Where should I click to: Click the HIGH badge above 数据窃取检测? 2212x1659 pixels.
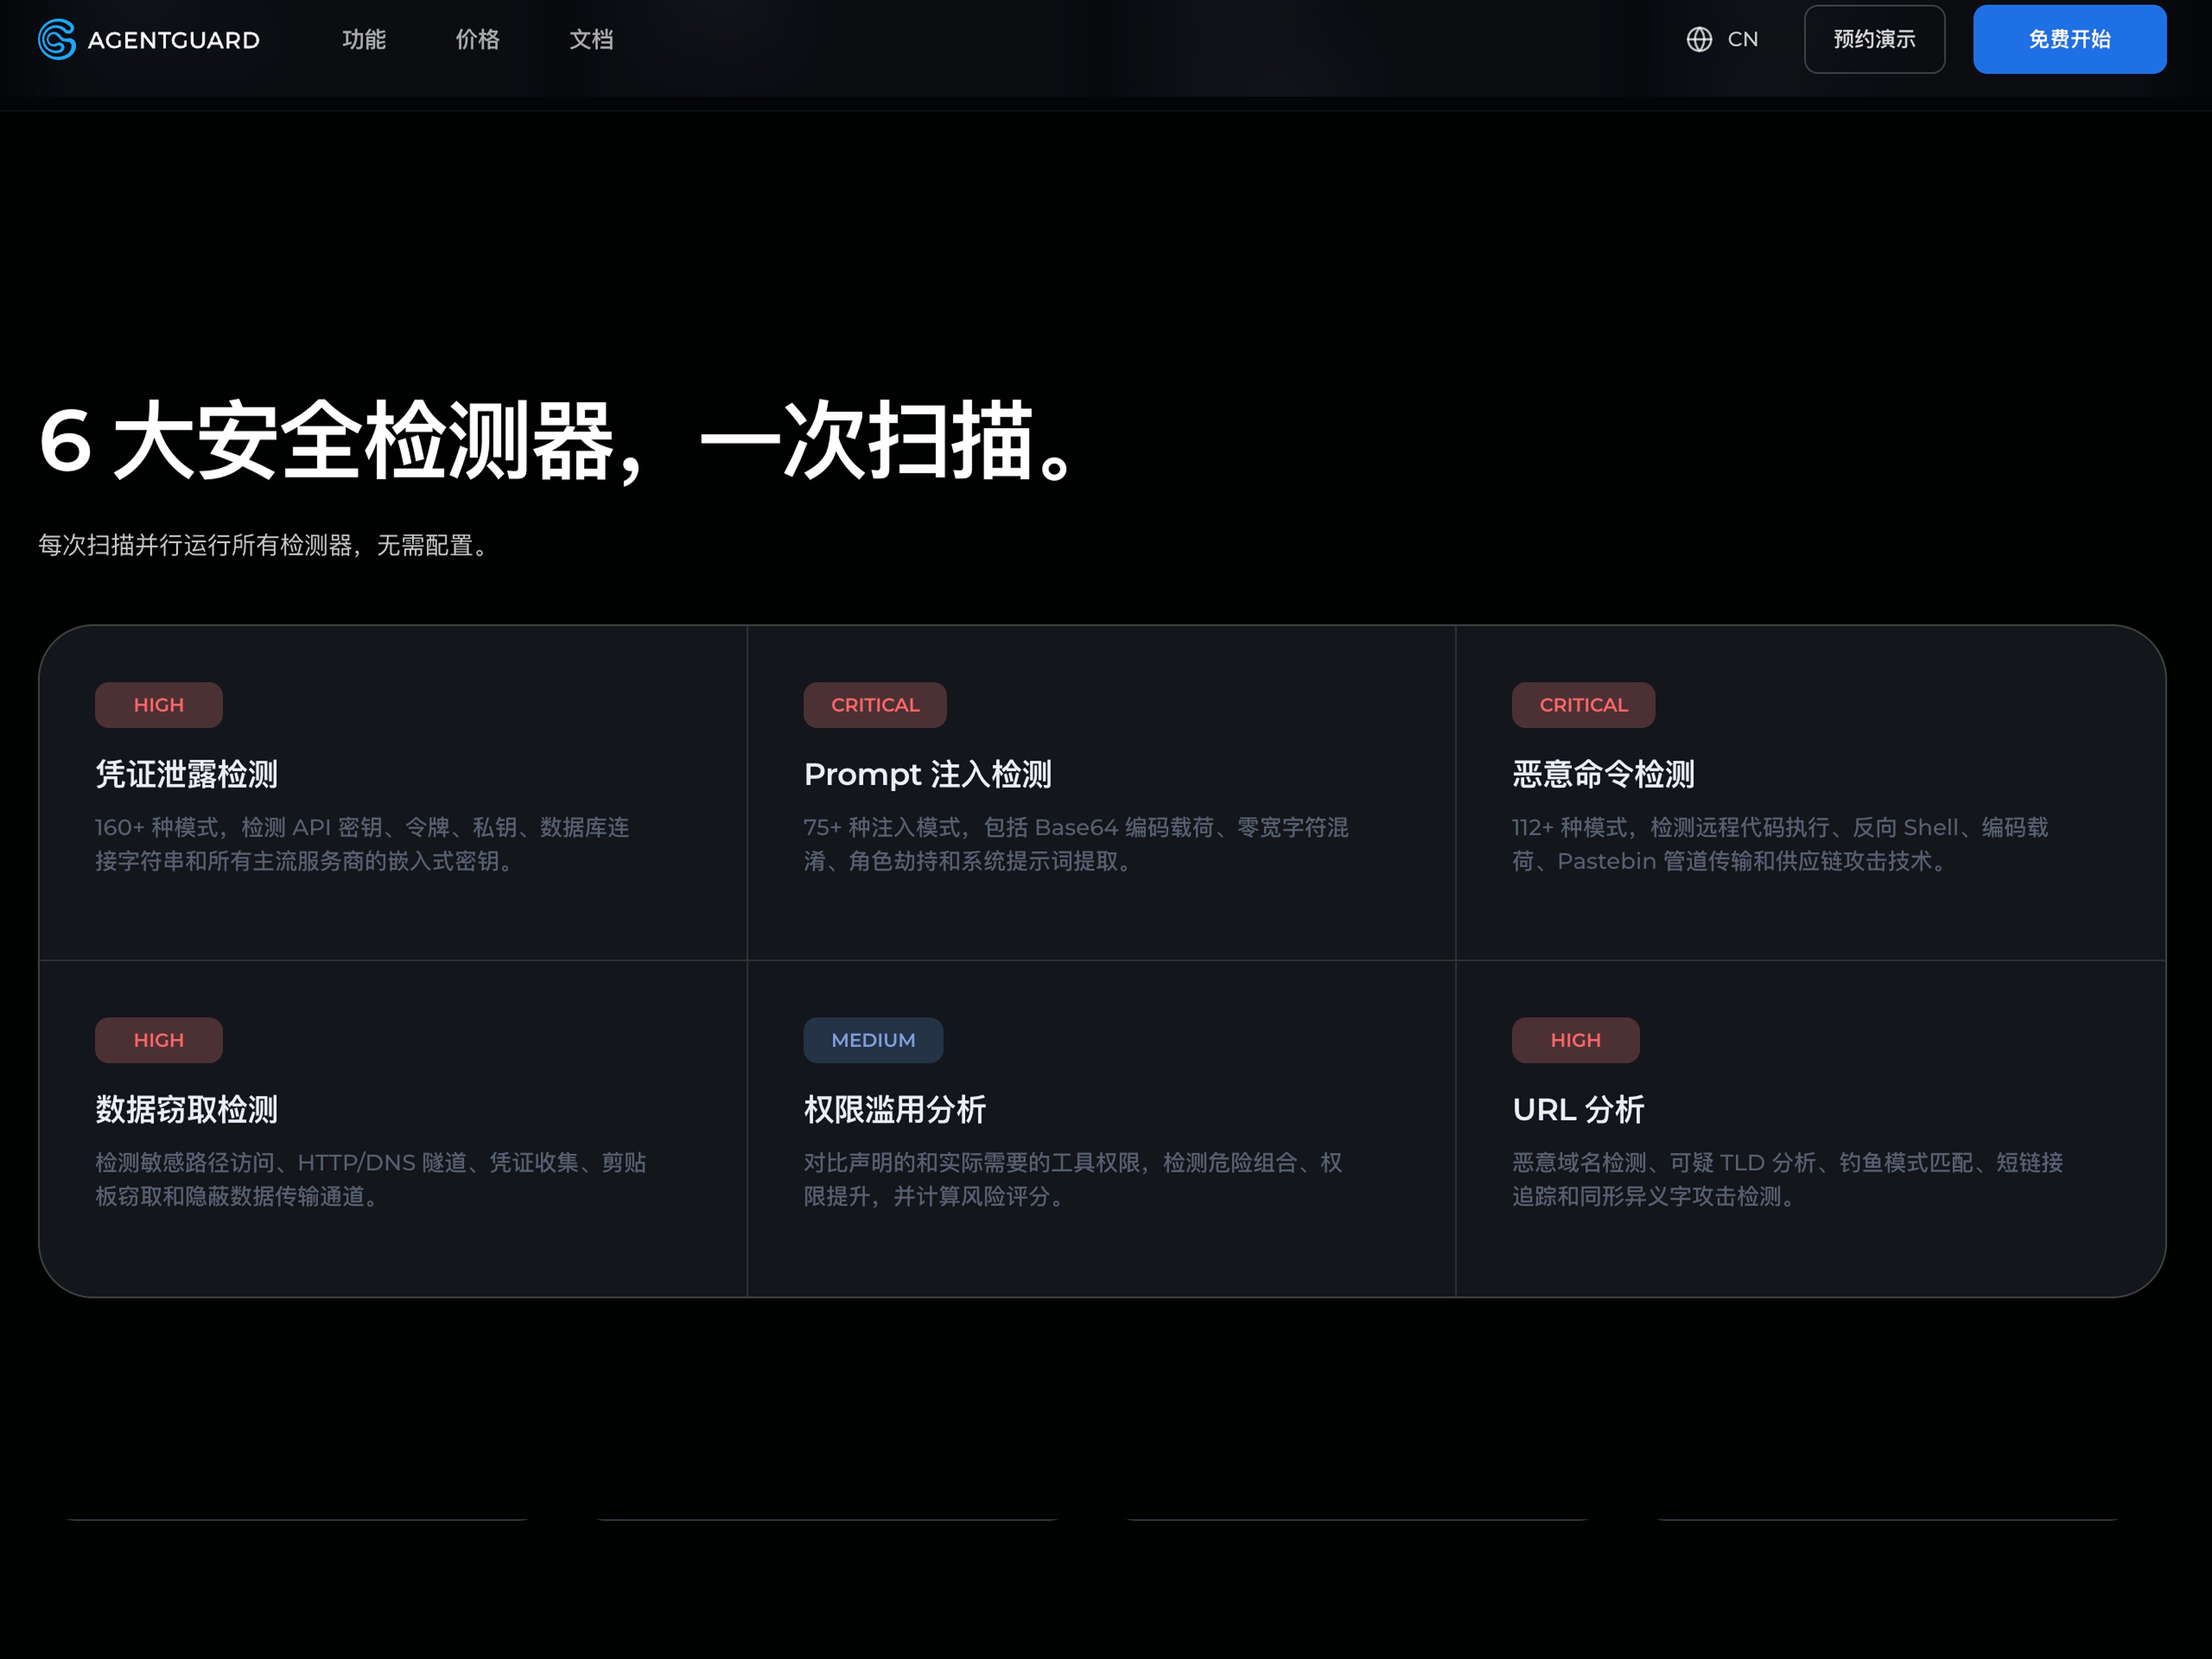click(x=159, y=1040)
